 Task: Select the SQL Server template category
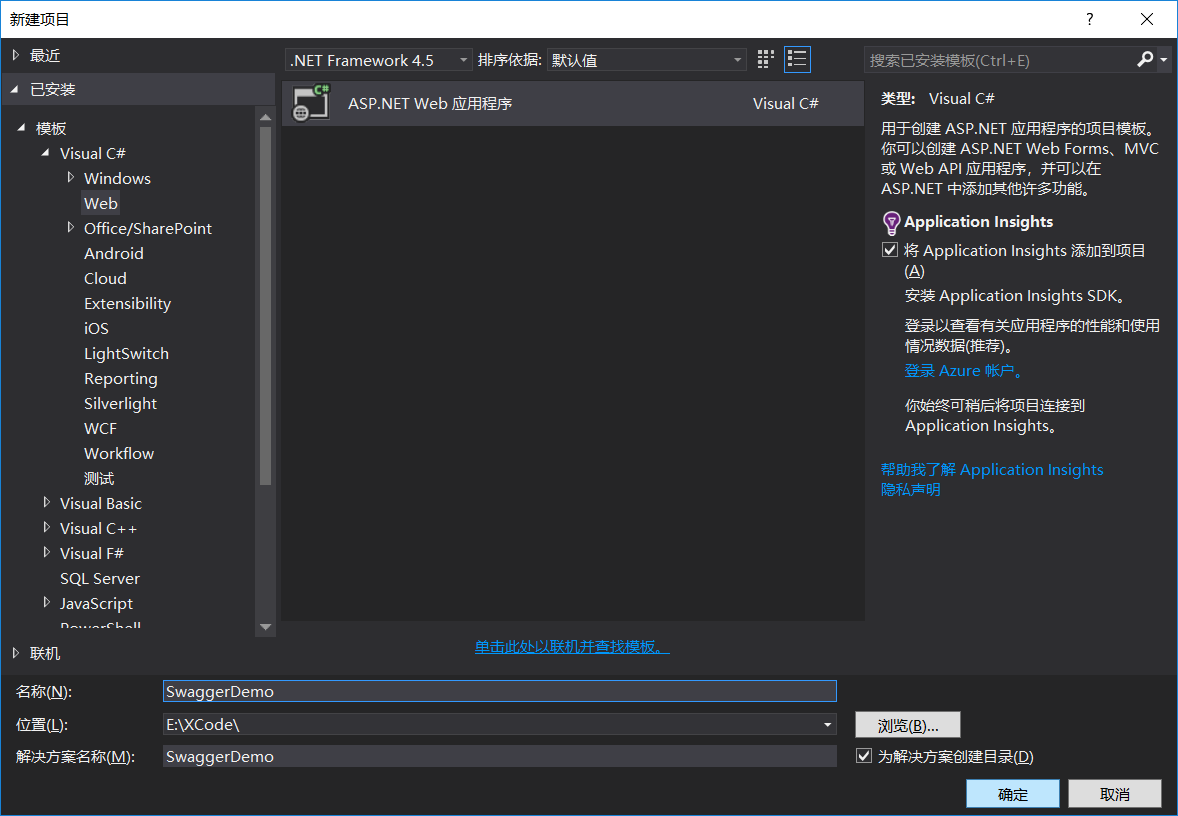click(100, 579)
